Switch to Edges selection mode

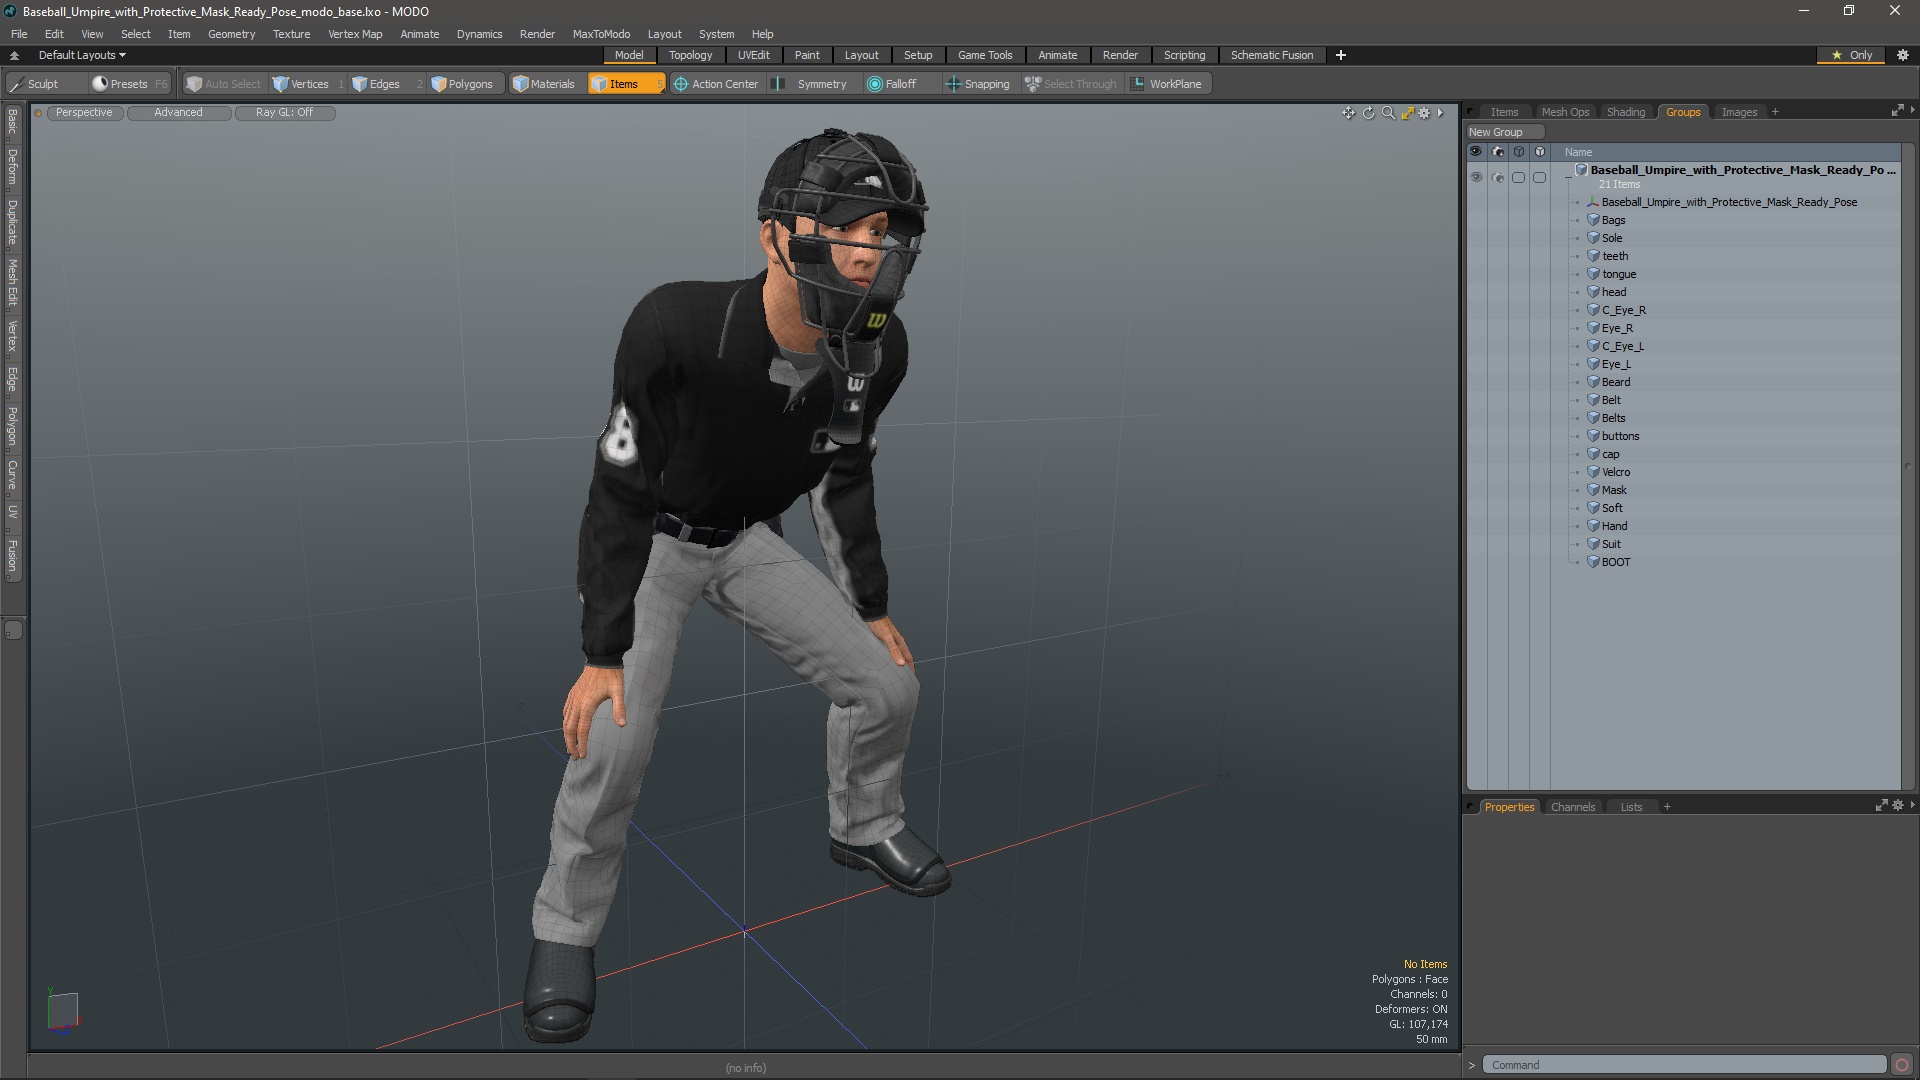coord(376,84)
